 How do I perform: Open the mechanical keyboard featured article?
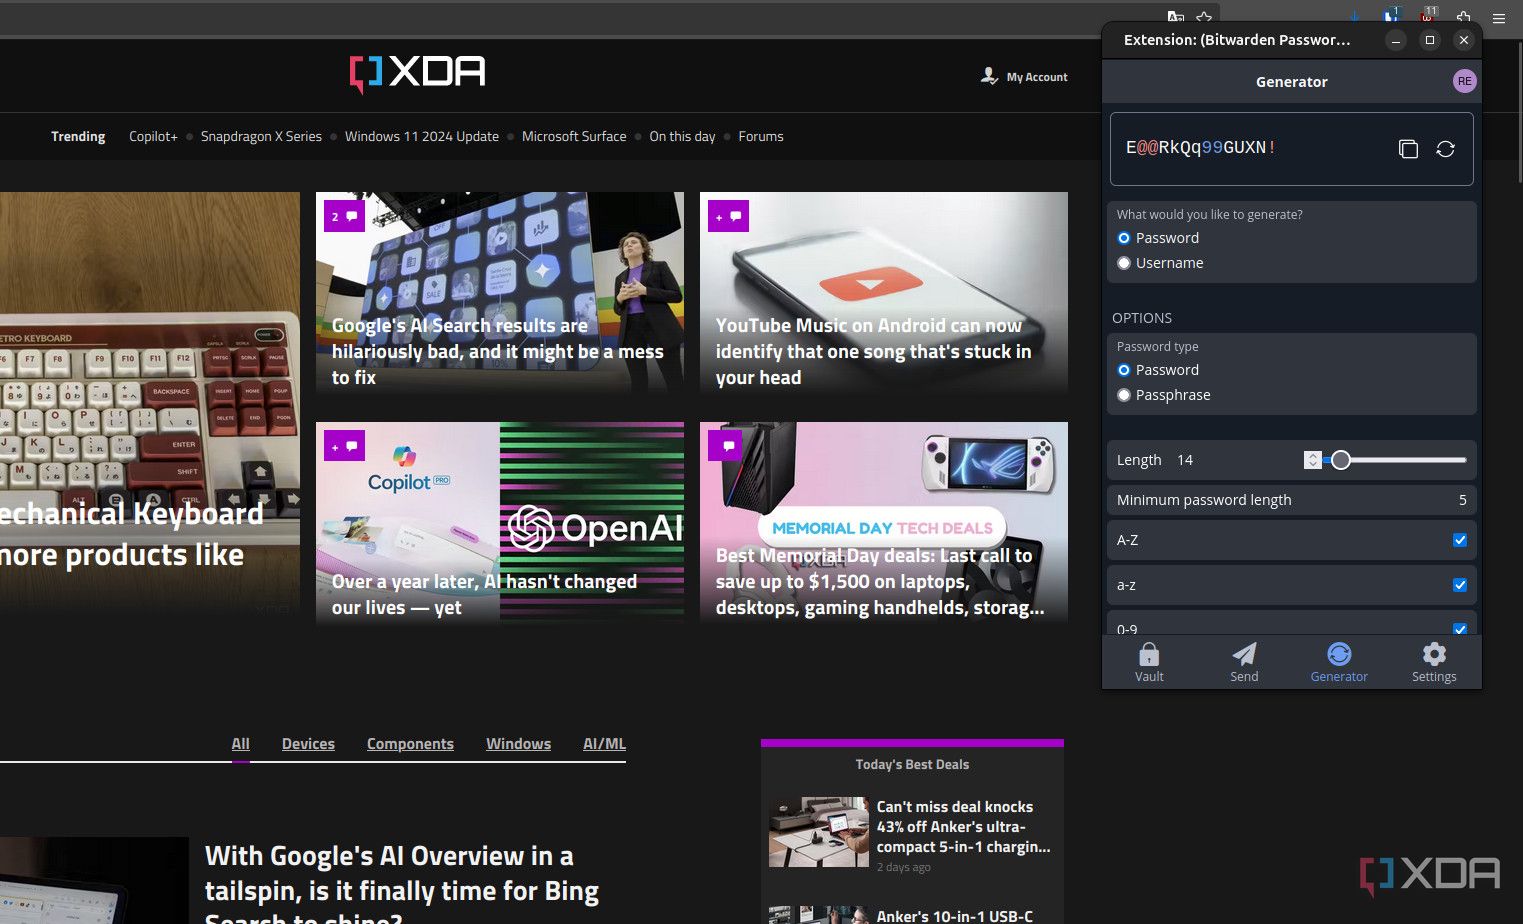pos(132,534)
